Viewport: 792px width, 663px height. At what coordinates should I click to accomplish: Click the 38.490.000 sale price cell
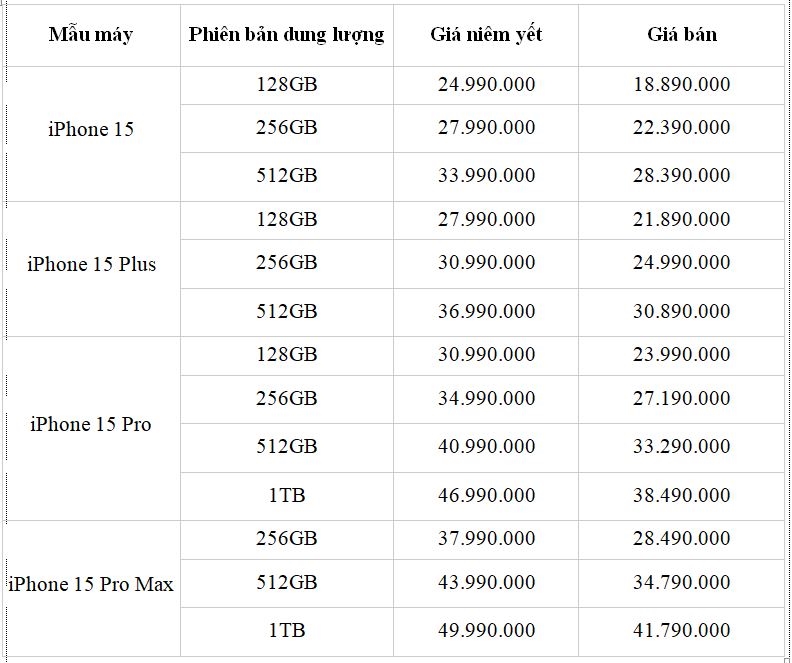[x=681, y=496]
